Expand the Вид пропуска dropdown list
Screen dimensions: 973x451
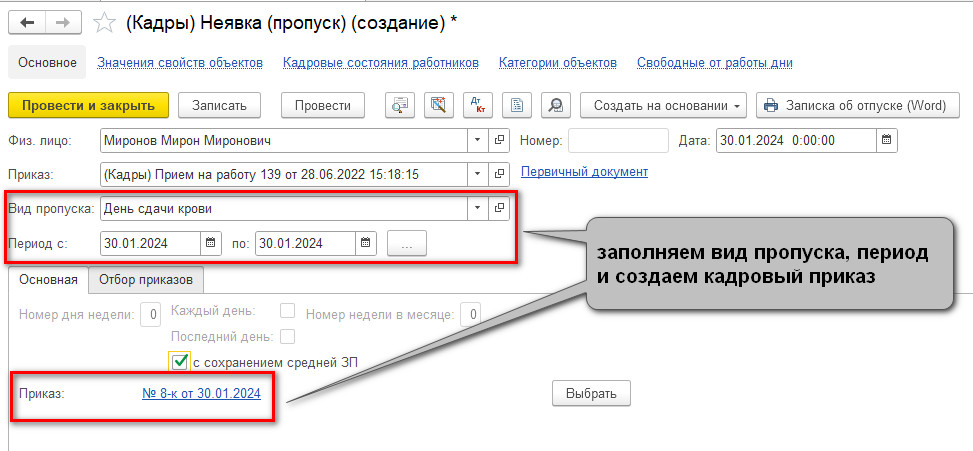pos(477,208)
